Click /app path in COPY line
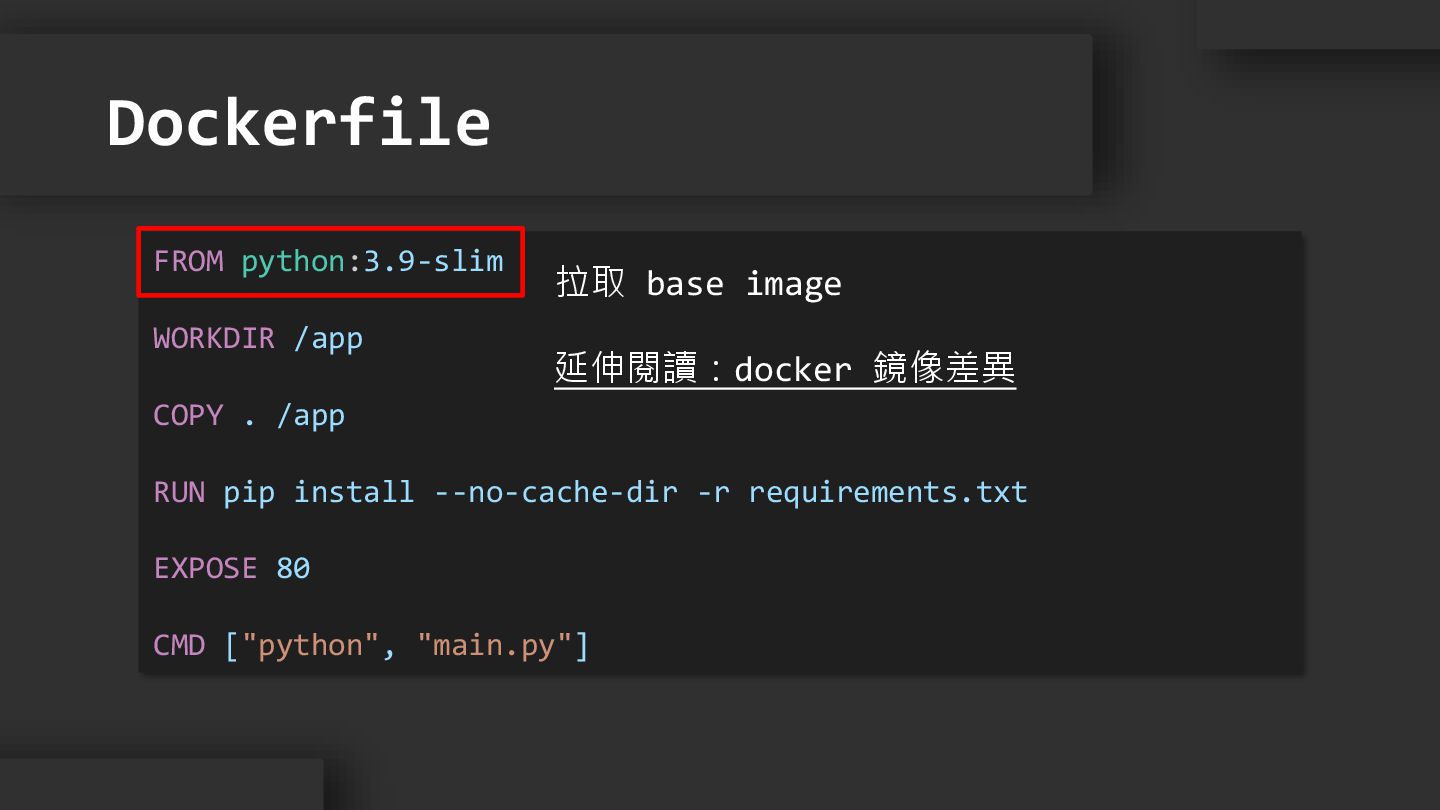Image resolution: width=1440 pixels, height=810 pixels. click(x=311, y=415)
